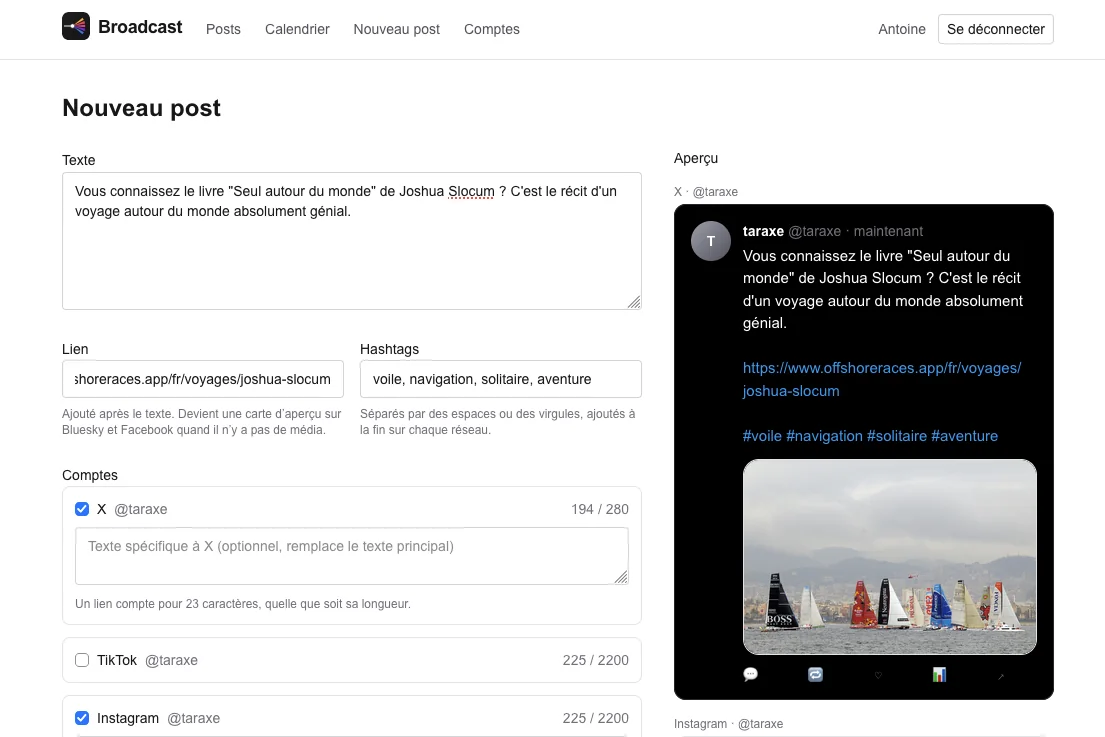Uncheck the X @taraxe account checkbox
1105x737 pixels.
(82, 509)
